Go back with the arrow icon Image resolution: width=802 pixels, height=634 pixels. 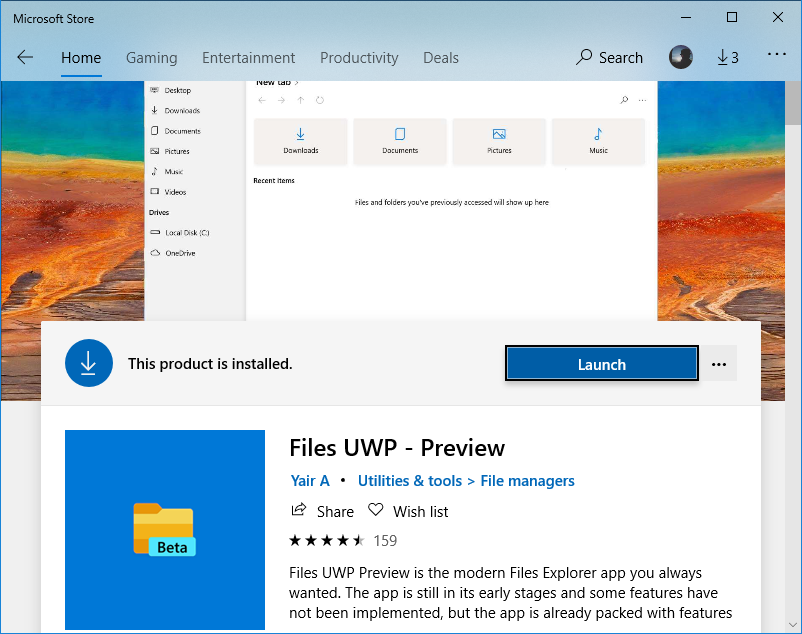tap(25, 57)
